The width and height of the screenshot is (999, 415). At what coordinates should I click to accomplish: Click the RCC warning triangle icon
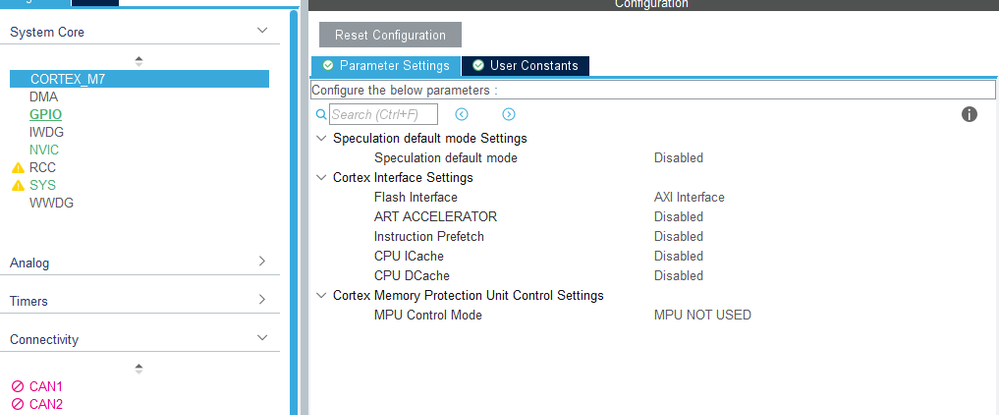click(x=17, y=168)
